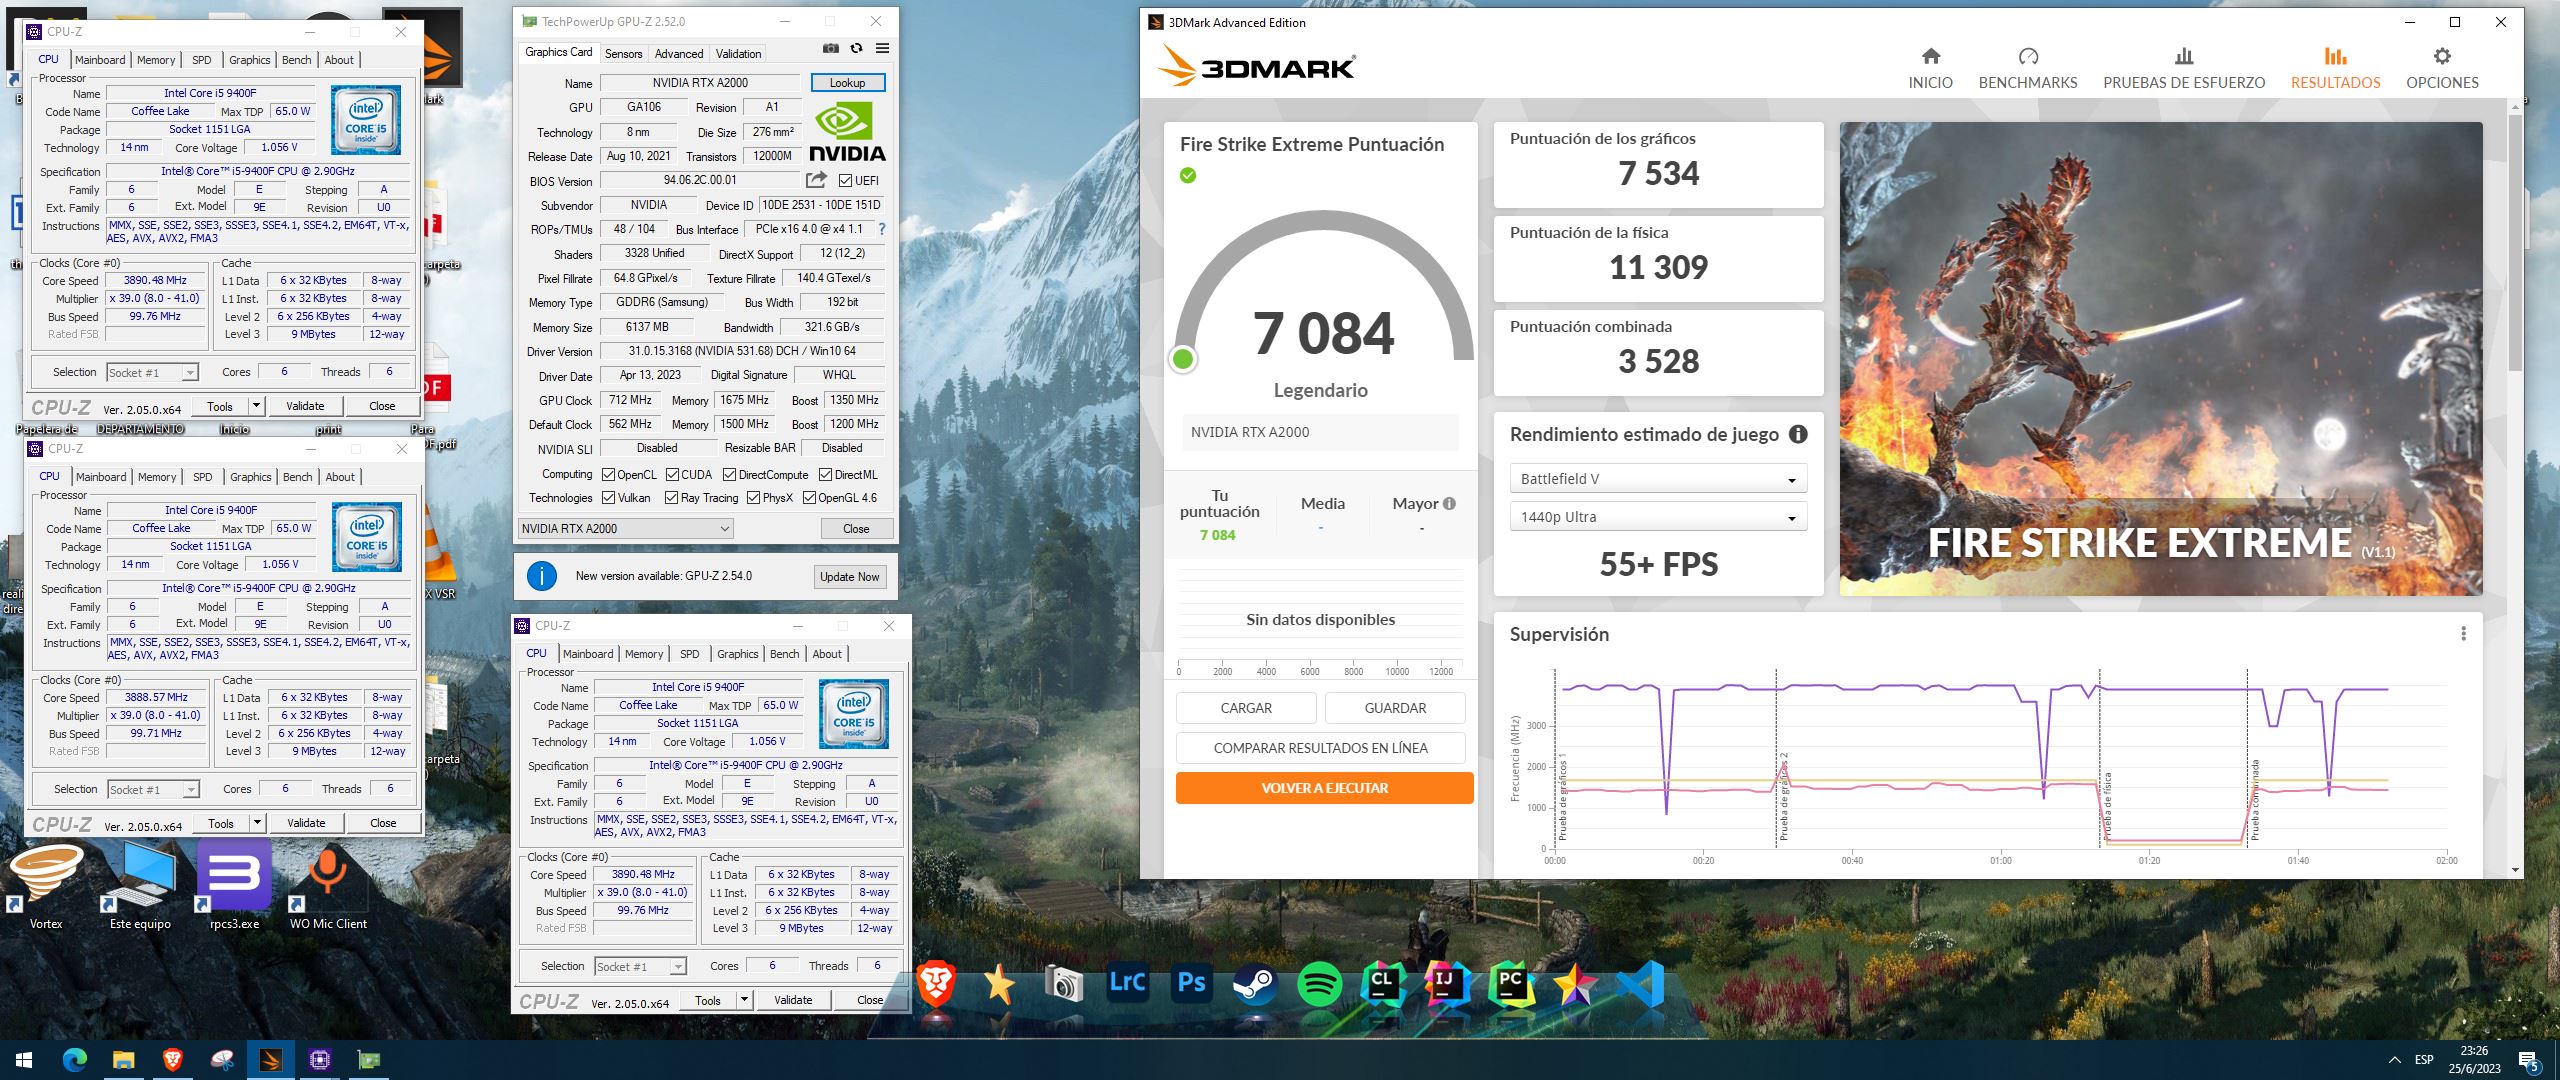Toggle OpenCL checkbox in GPU-Z
2560x1080 pixels.
pyautogui.click(x=608, y=475)
